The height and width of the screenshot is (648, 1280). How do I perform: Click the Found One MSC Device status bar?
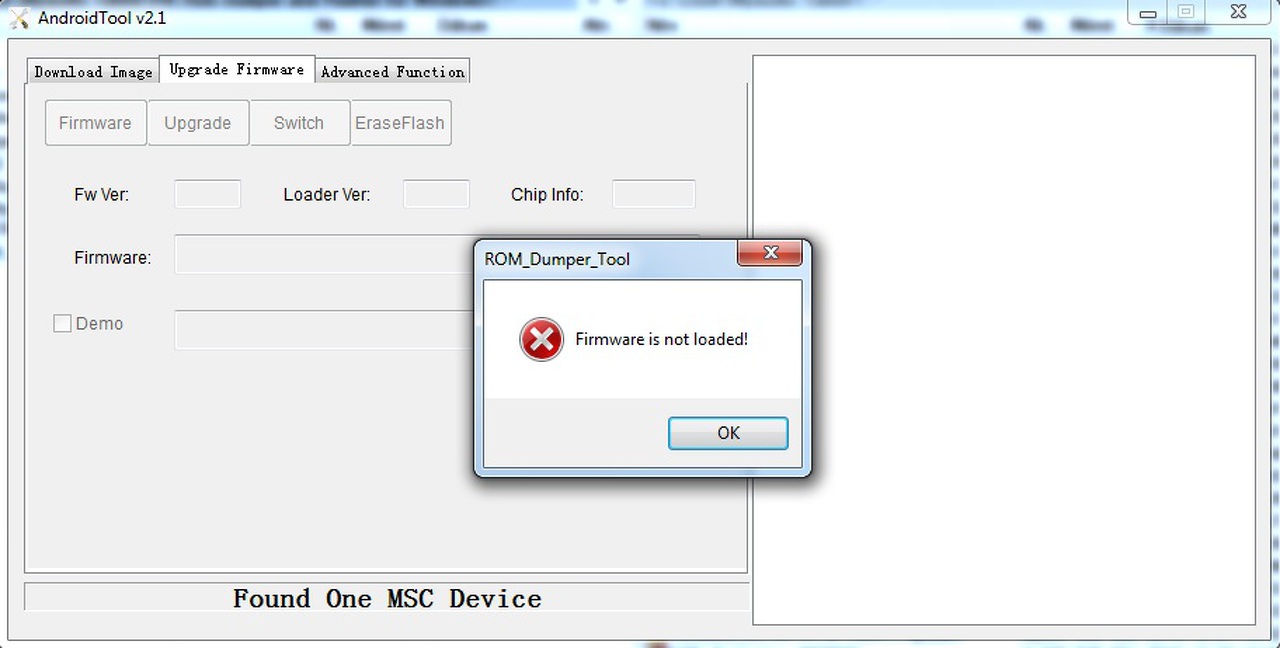386,598
